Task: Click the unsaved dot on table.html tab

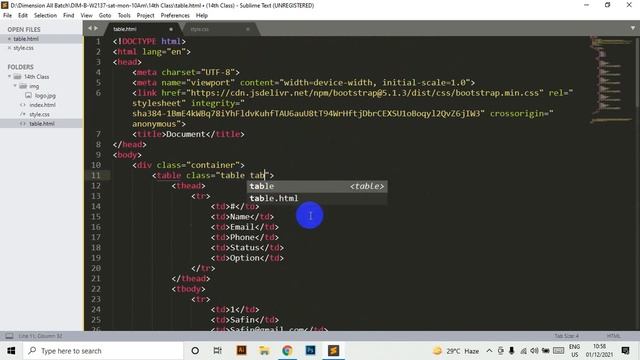Action: pyautogui.click(x=171, y=29)
